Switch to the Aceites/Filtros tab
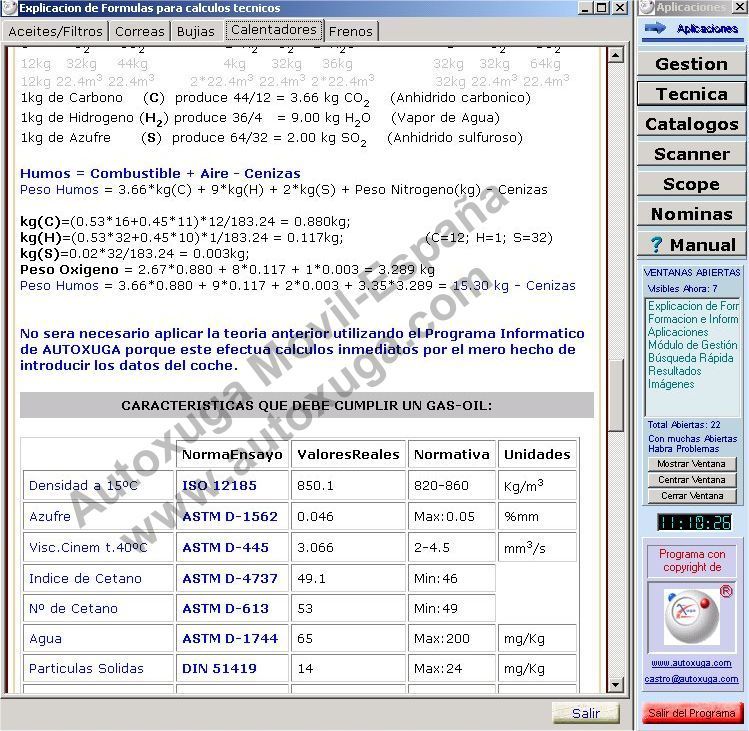749x731 pixels. [55, 32]
